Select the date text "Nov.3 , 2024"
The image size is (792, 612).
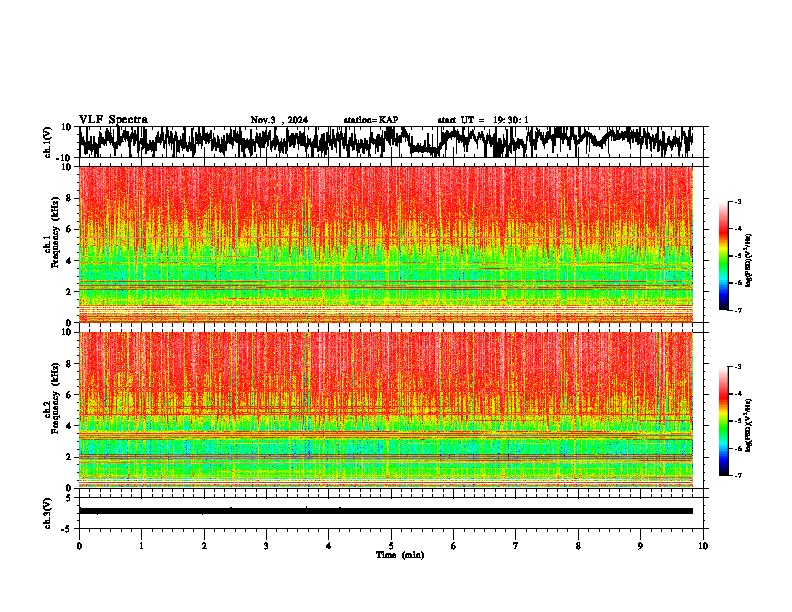point(279,120)
